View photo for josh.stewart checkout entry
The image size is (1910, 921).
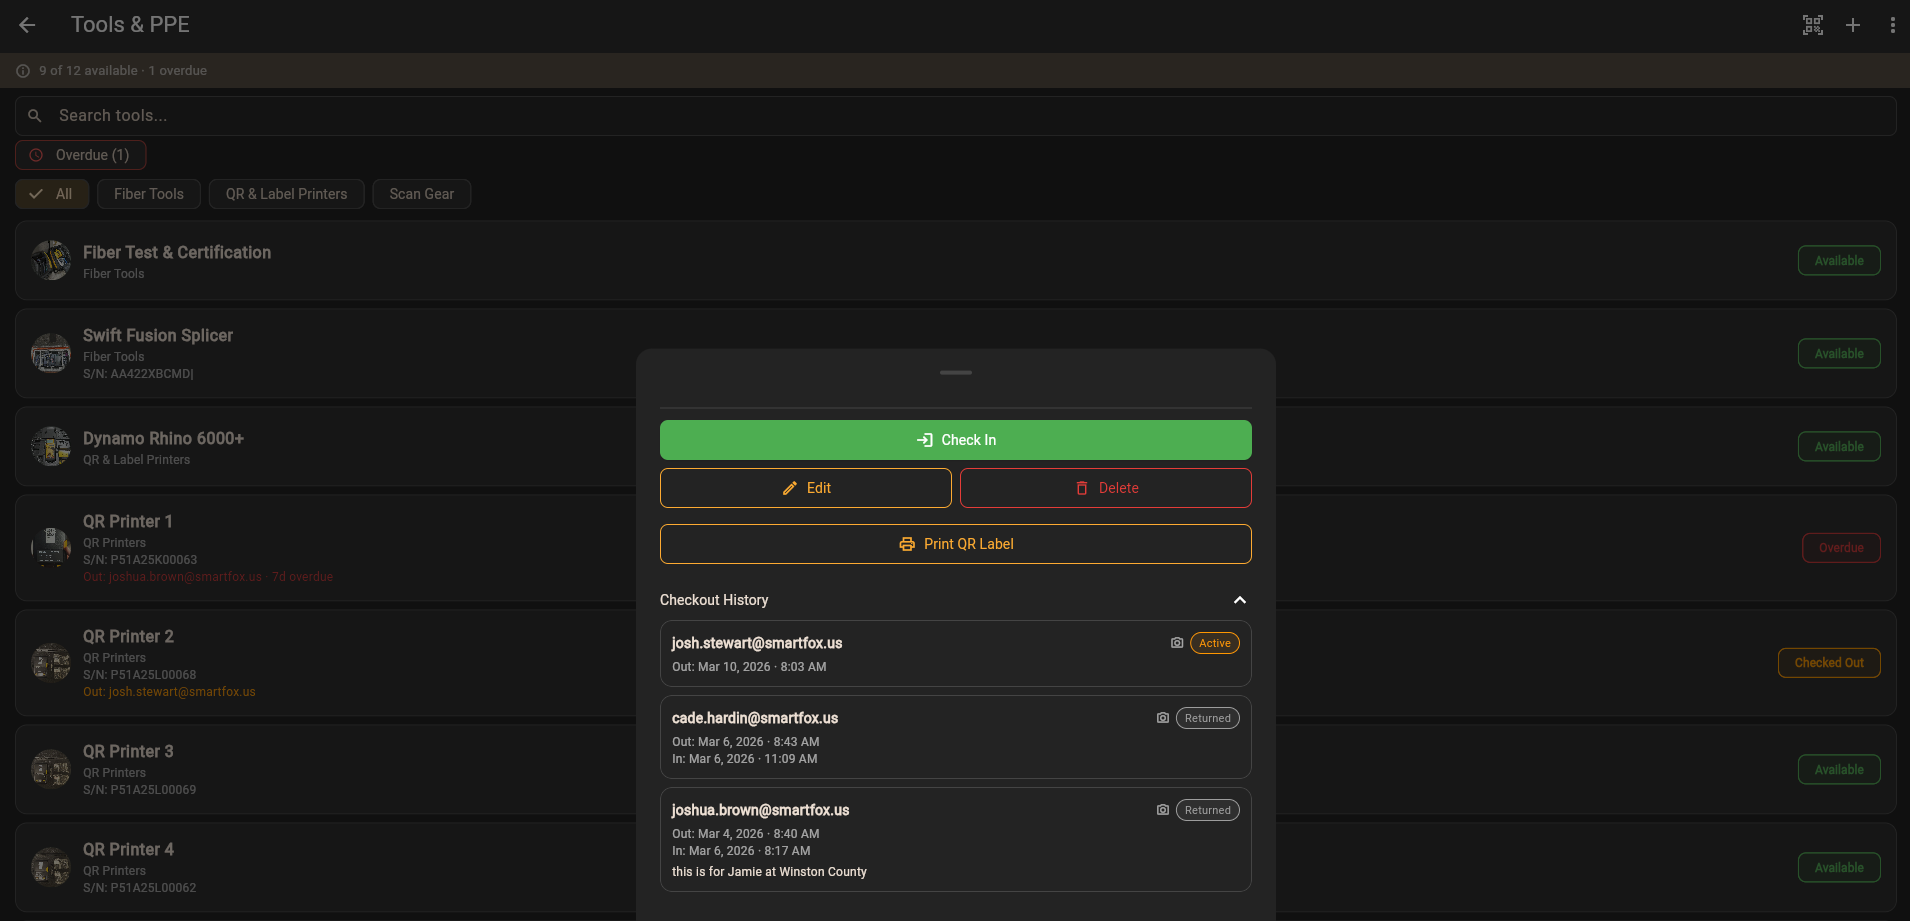[1177, 643]
